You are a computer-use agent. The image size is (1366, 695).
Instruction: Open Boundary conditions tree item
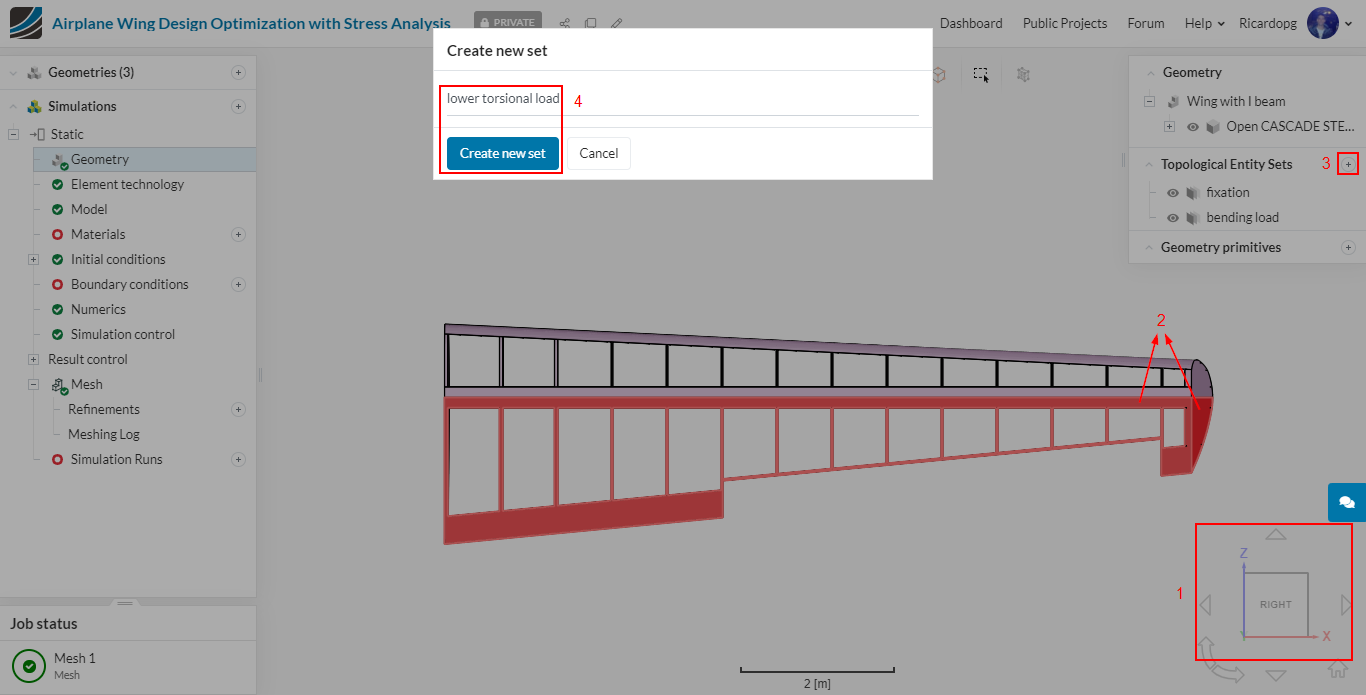(x=129, y=284)
